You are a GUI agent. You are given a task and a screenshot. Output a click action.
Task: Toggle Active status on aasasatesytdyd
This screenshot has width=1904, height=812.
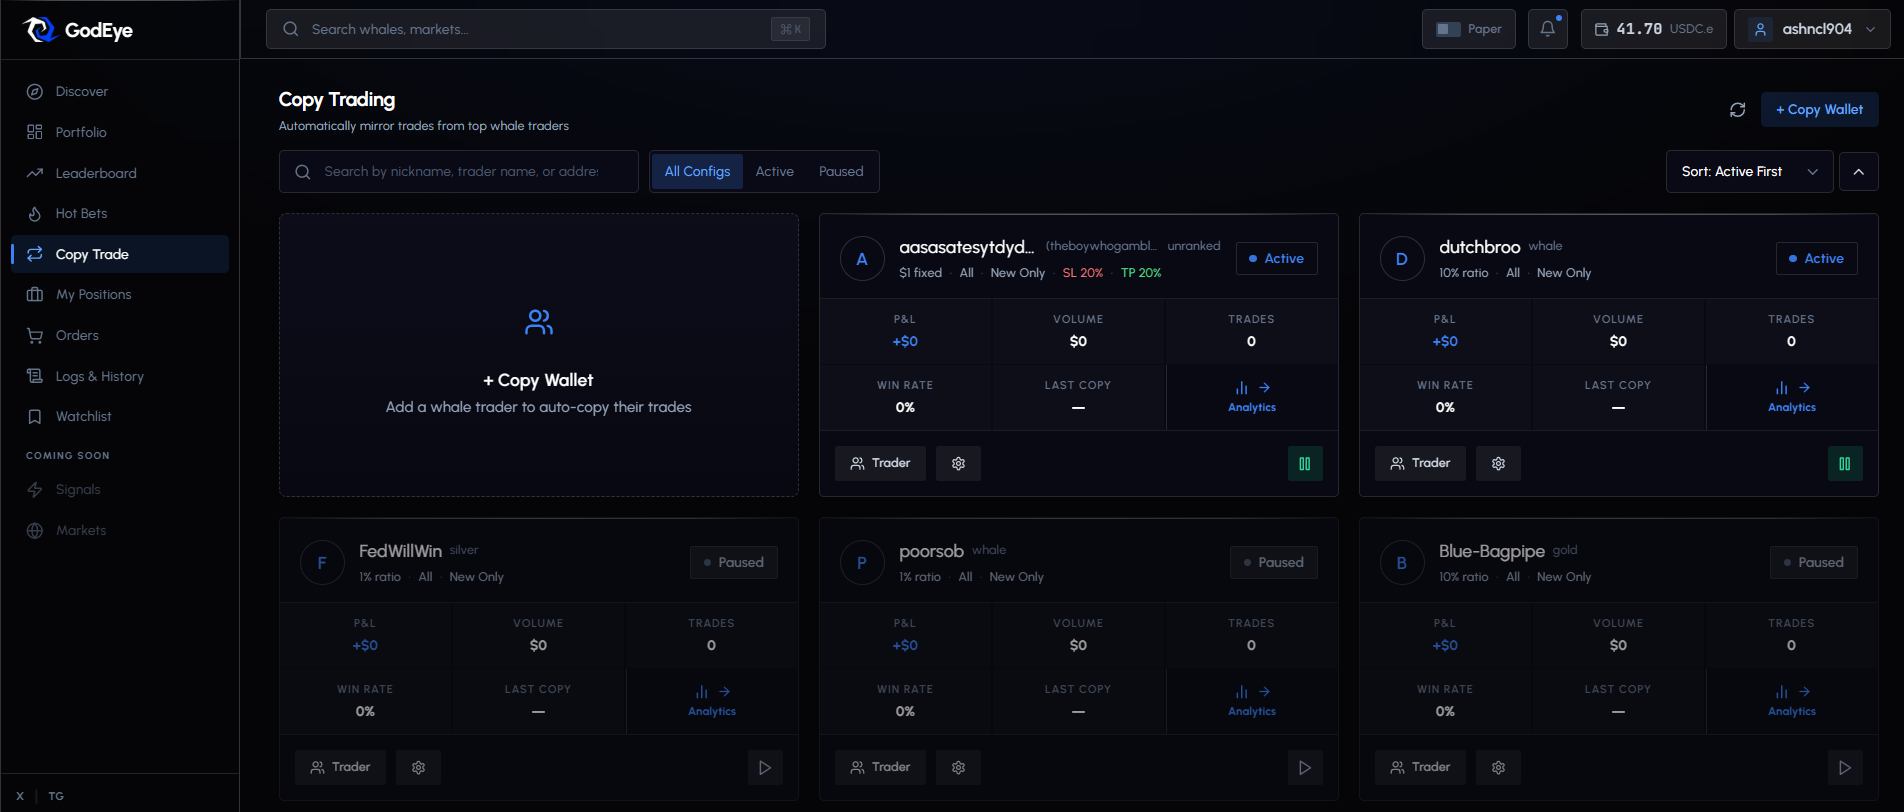(1277, 258)
